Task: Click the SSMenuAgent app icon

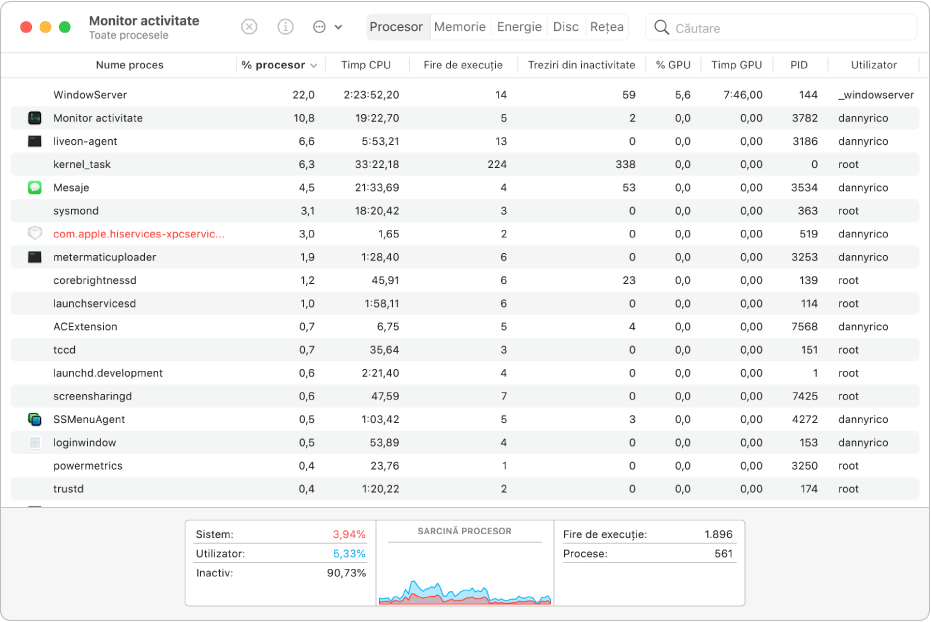Action: coord(35,420)
